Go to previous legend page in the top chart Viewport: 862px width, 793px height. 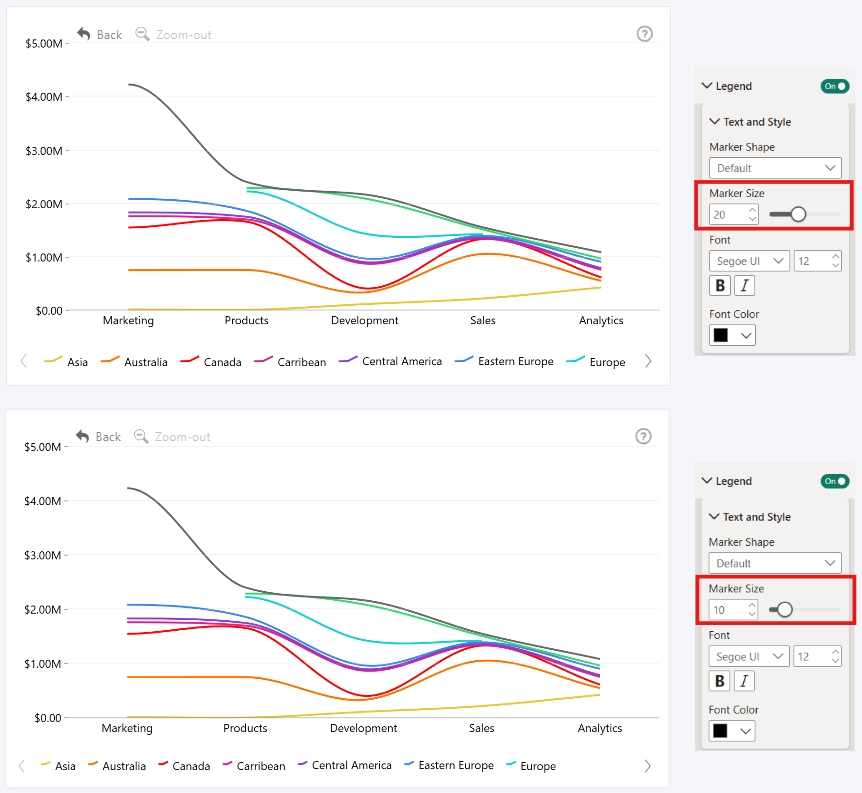(x=24, y=361)
